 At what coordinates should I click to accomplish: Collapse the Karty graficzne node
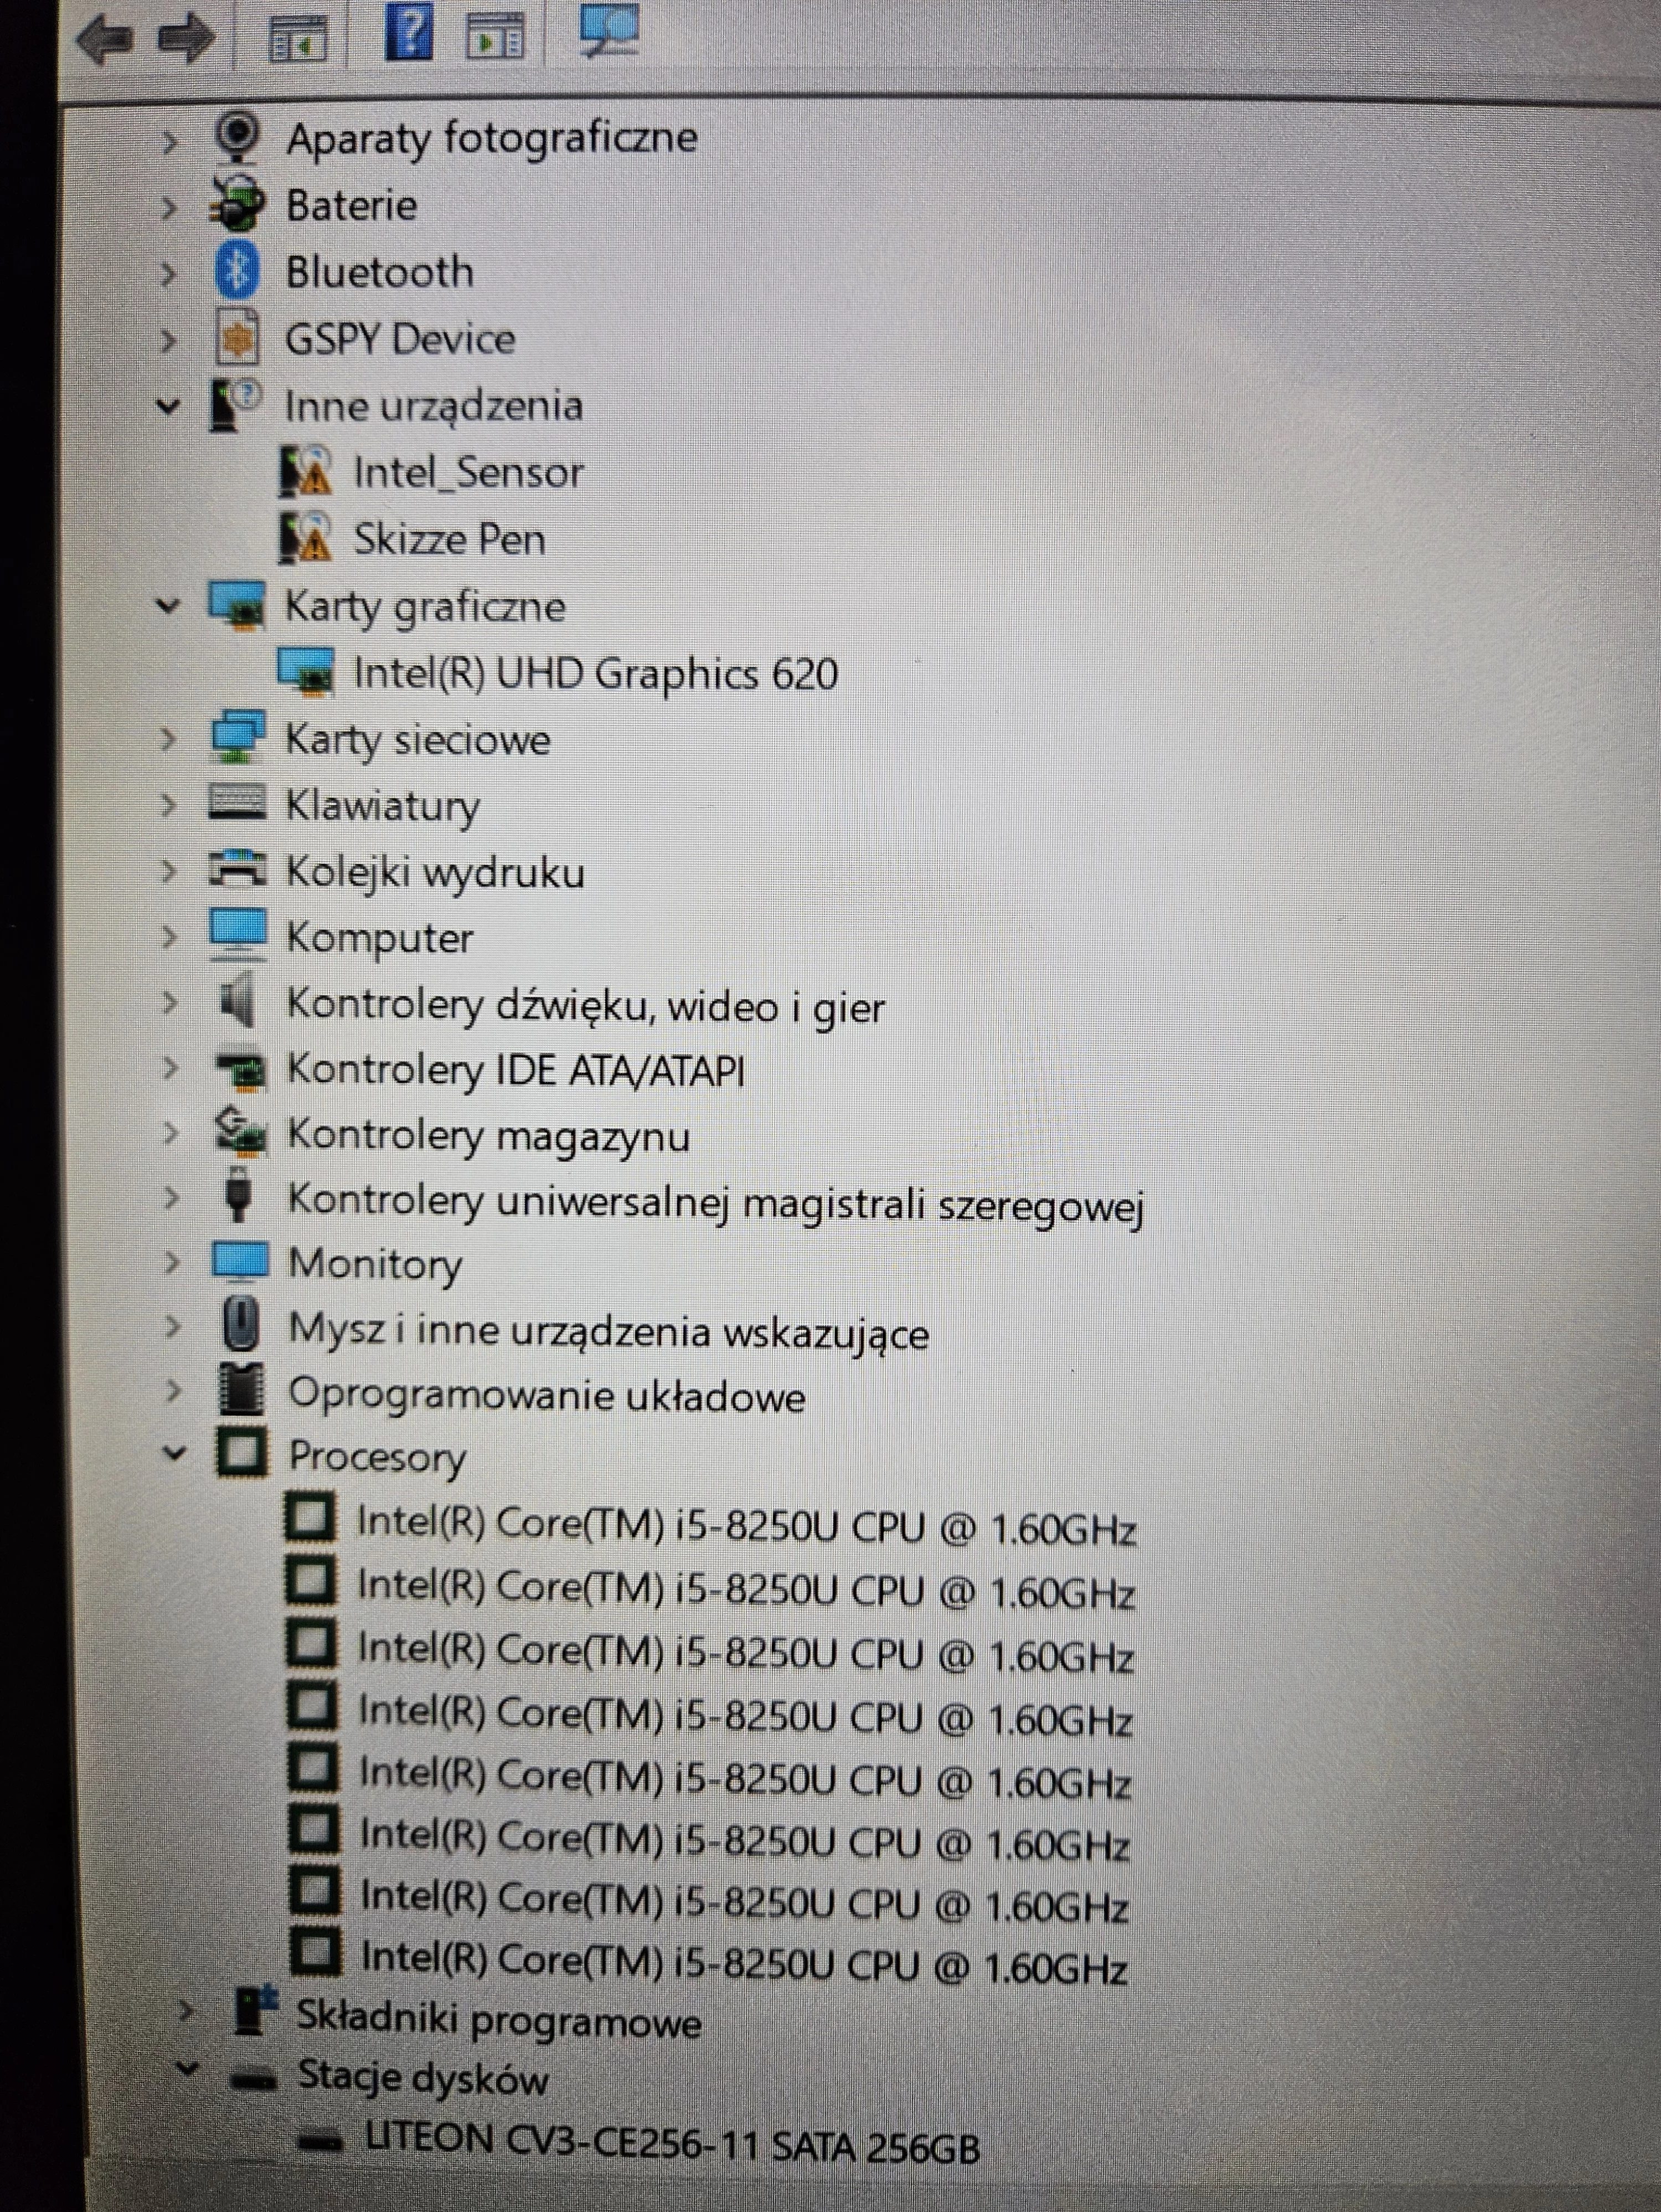168,606
